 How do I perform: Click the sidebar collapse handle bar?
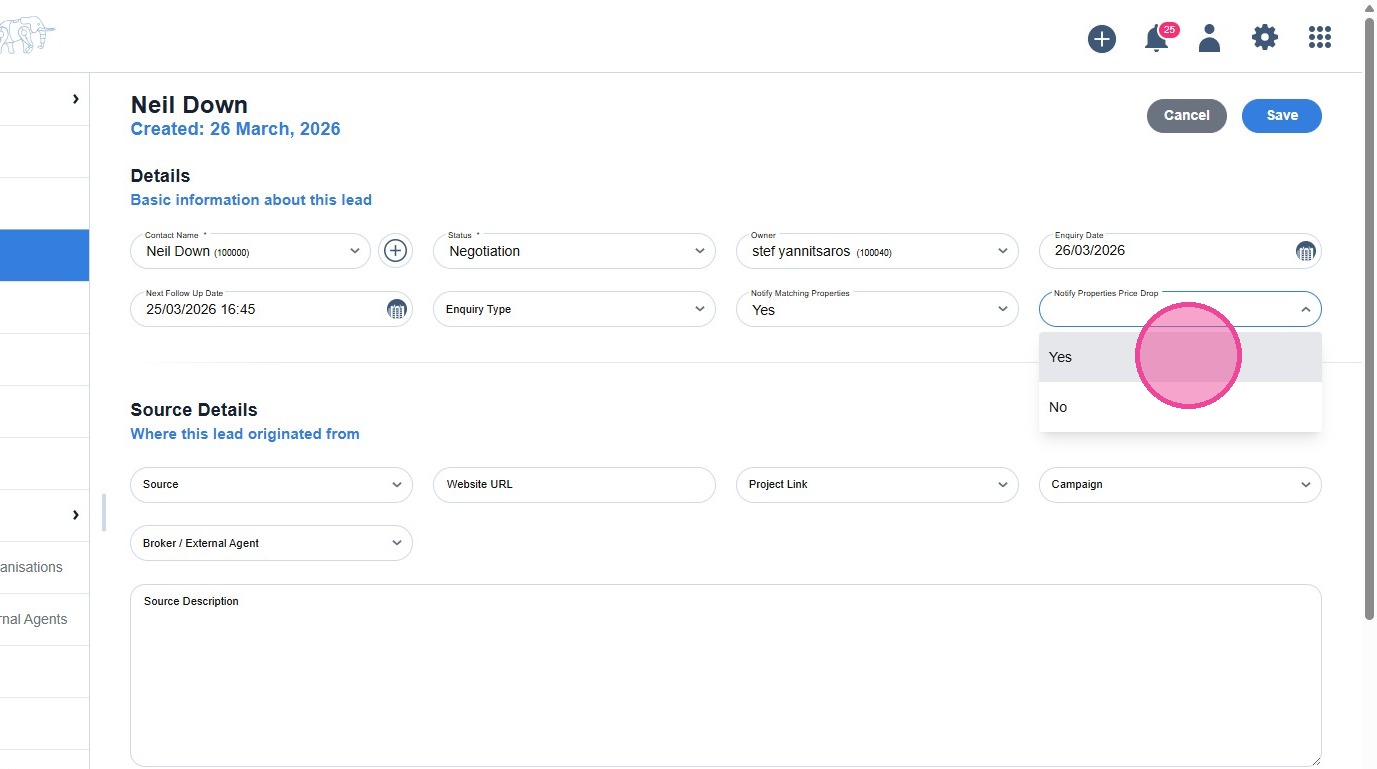point(104,512)
